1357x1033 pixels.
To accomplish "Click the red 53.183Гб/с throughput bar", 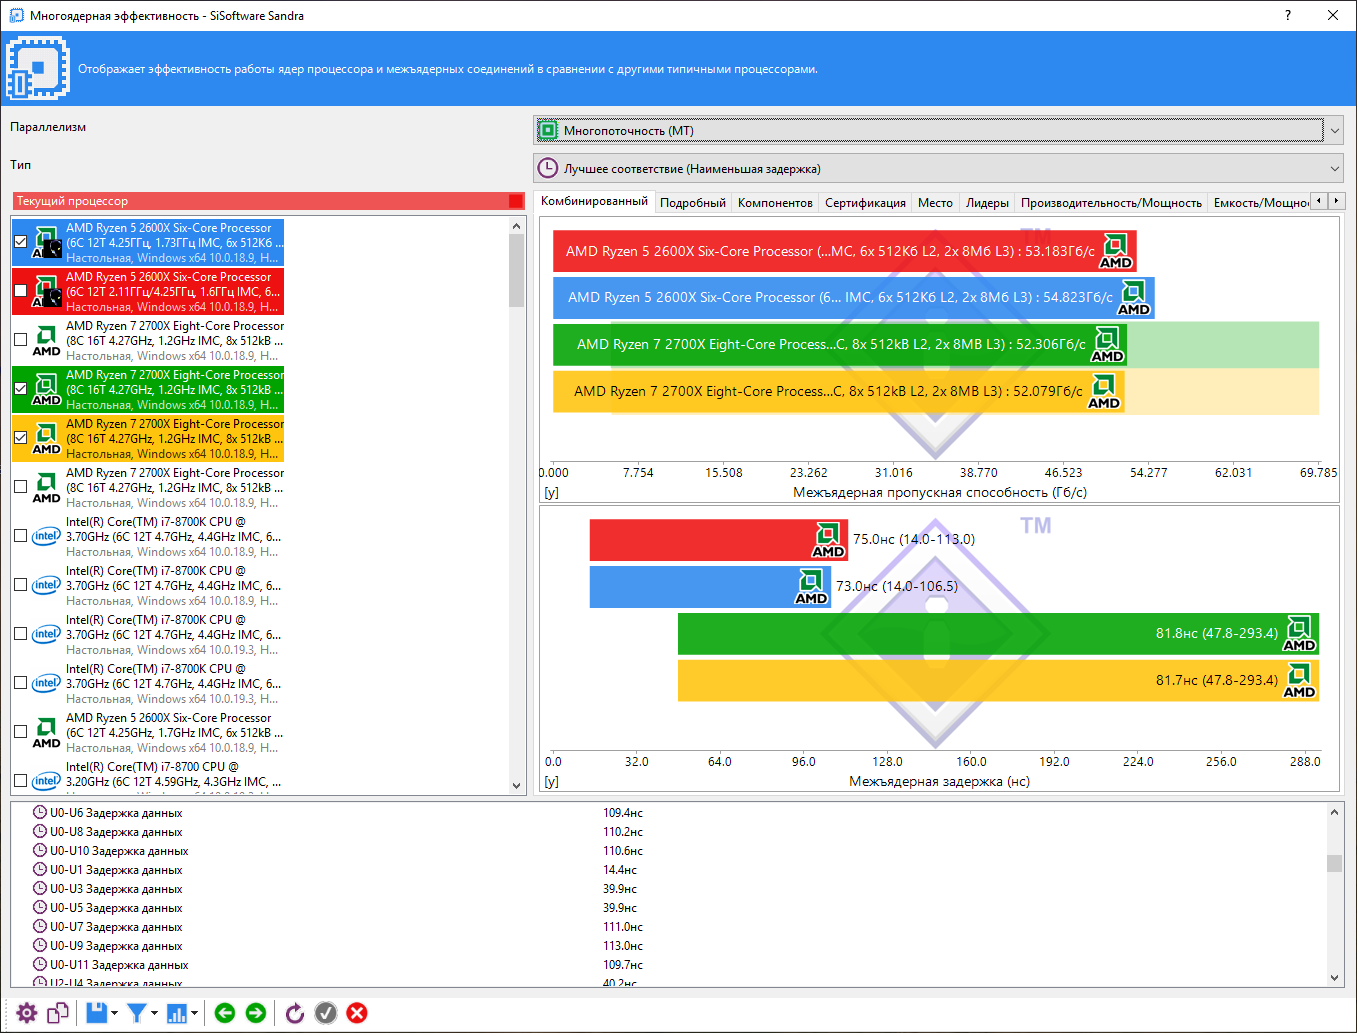I will (845, 251).
